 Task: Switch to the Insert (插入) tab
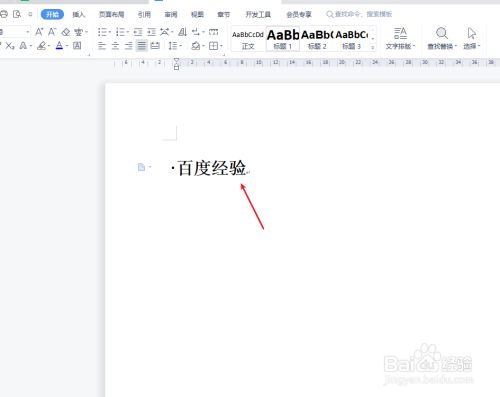[79, 14]
